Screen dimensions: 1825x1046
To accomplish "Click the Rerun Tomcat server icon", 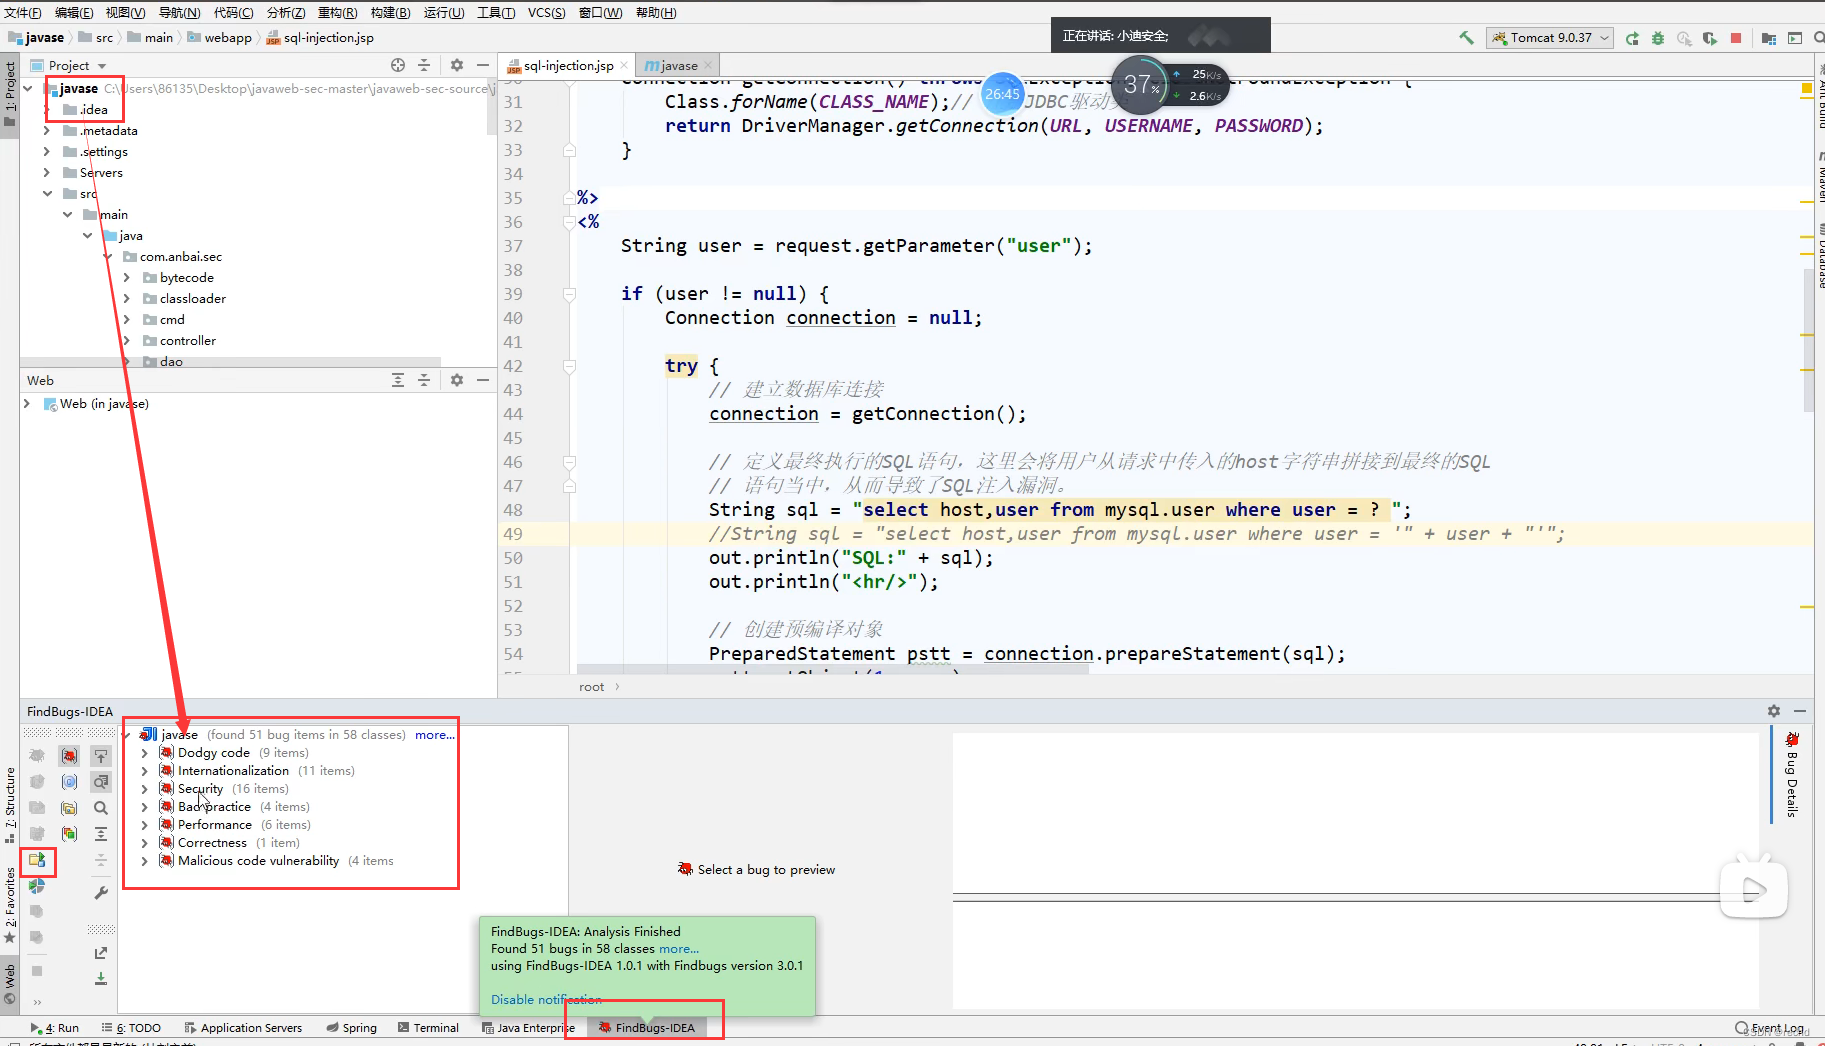I will coord(1632,38).
